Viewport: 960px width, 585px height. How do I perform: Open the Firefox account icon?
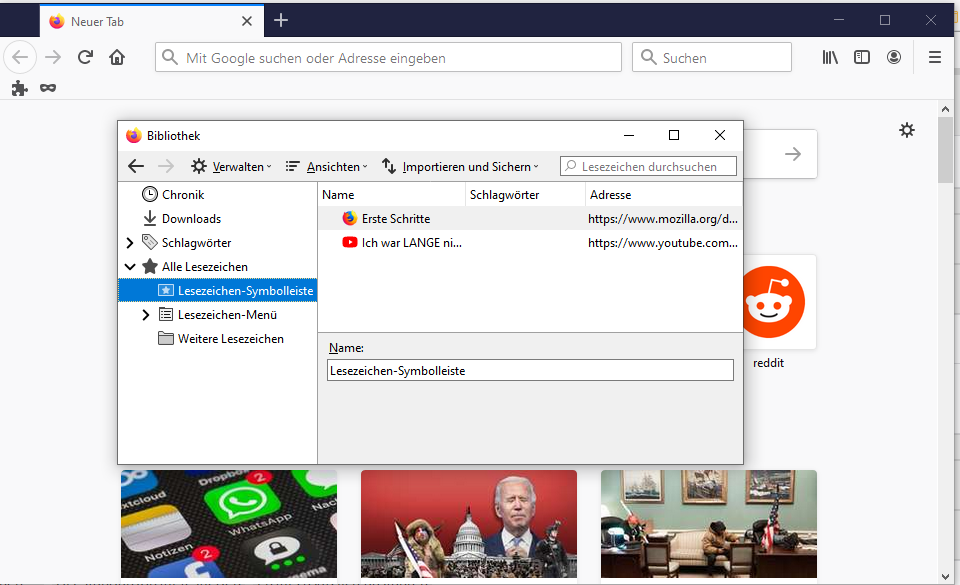click(893, 58)
